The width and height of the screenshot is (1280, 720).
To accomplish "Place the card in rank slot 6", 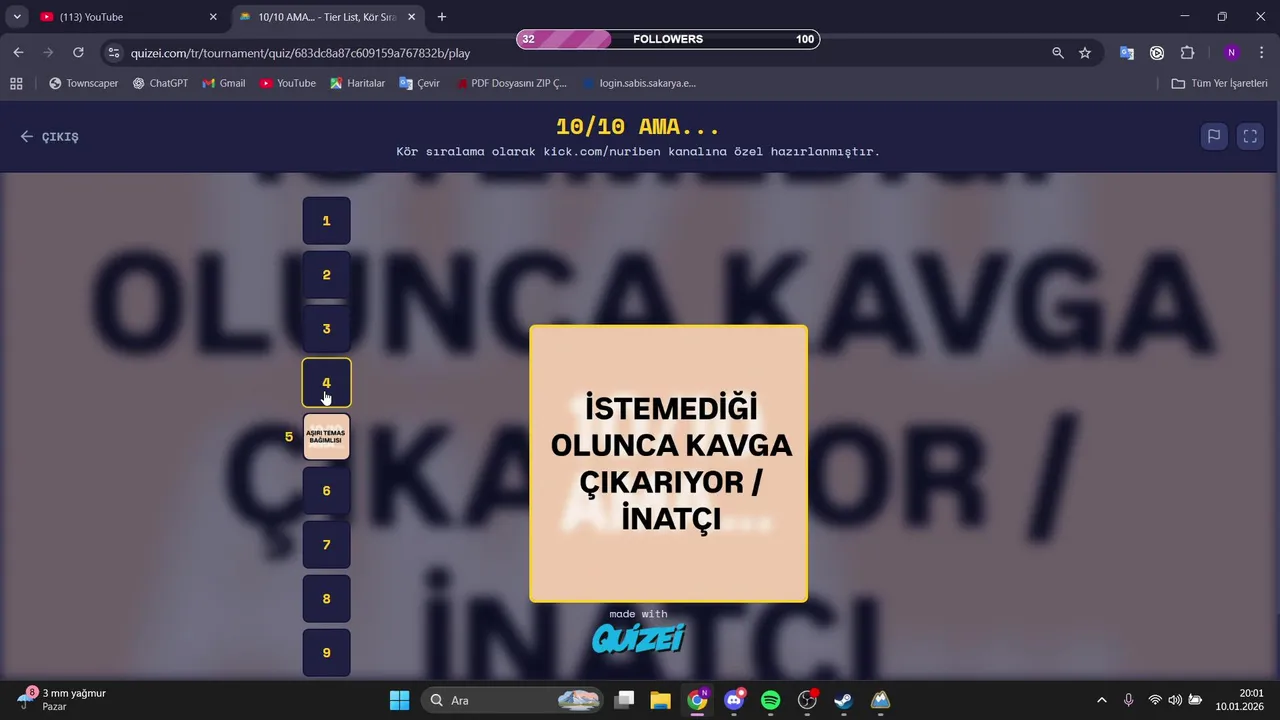I will pos(326,490).
